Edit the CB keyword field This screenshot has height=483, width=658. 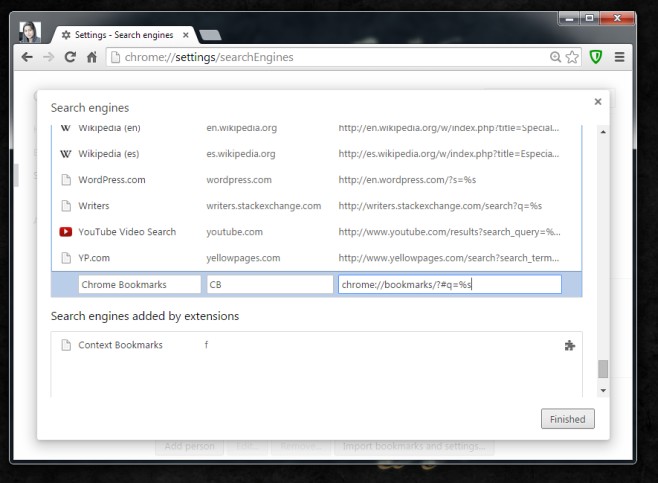click(x=270, y=285)
